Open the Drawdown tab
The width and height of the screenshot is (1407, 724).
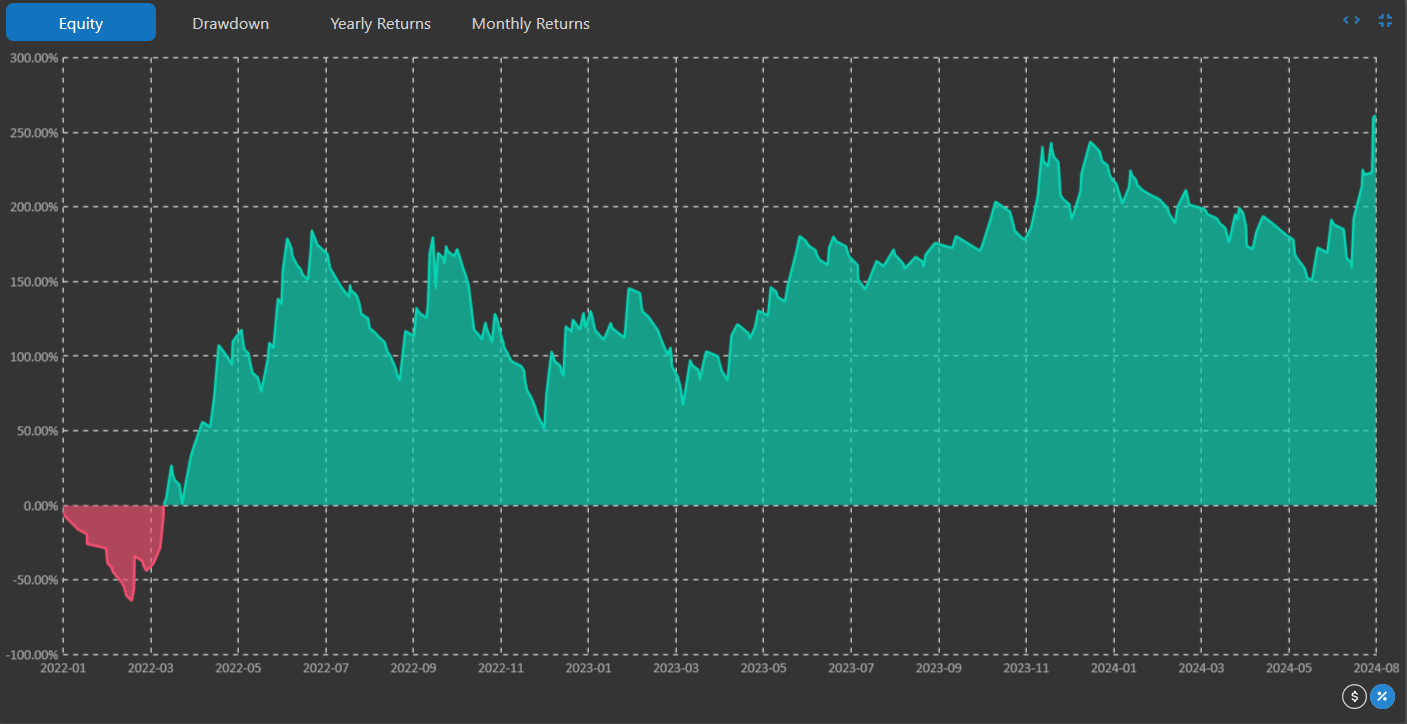click(x=230, y=23)
